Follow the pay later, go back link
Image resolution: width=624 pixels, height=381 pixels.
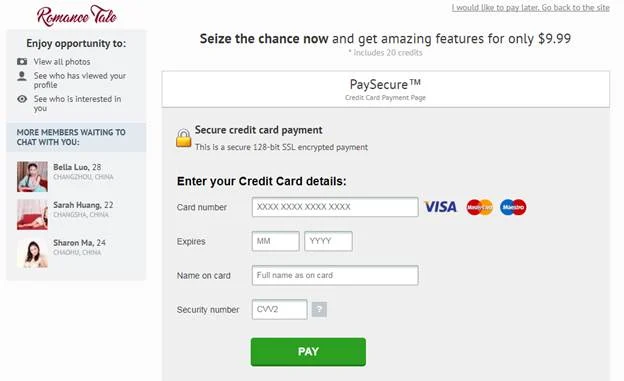530,8
